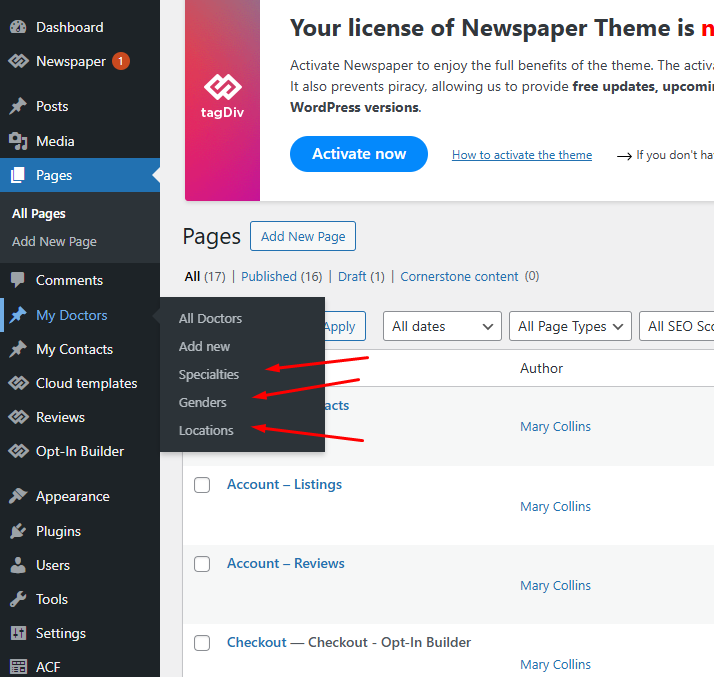Open the Account – Reviews page link
The width and height of the screenshot is (714, 677).
pyautogui.click(x=286, y=563)
